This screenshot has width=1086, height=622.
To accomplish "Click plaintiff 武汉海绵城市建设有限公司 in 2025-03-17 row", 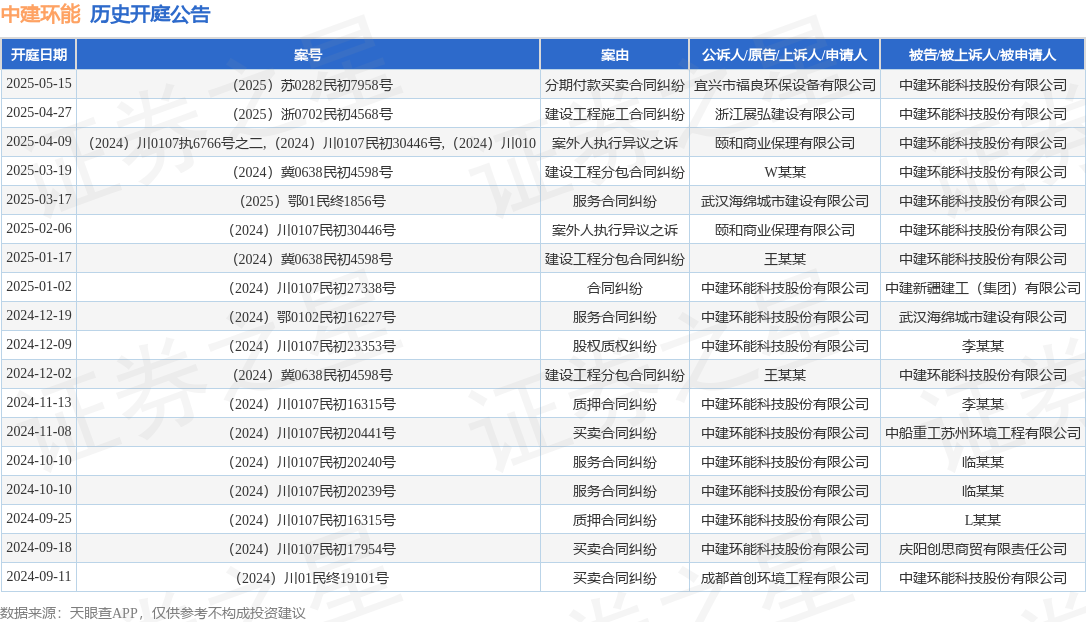I will click(x=785, y=202).
